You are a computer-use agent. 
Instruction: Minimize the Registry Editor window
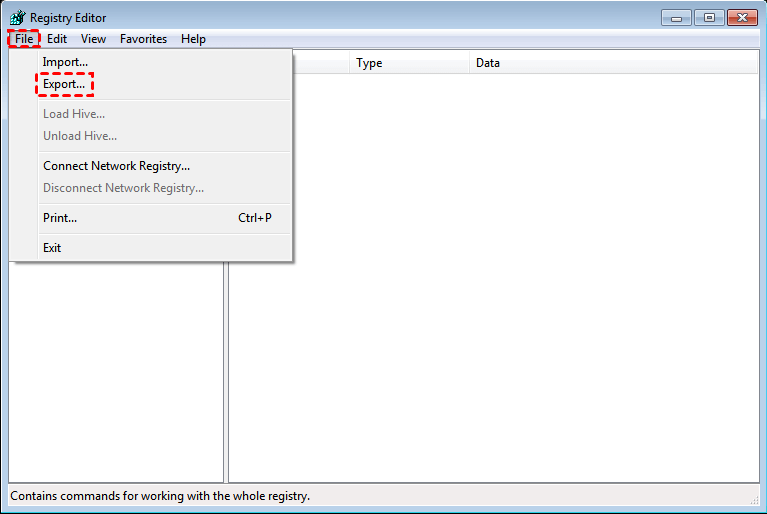(676, 18)
